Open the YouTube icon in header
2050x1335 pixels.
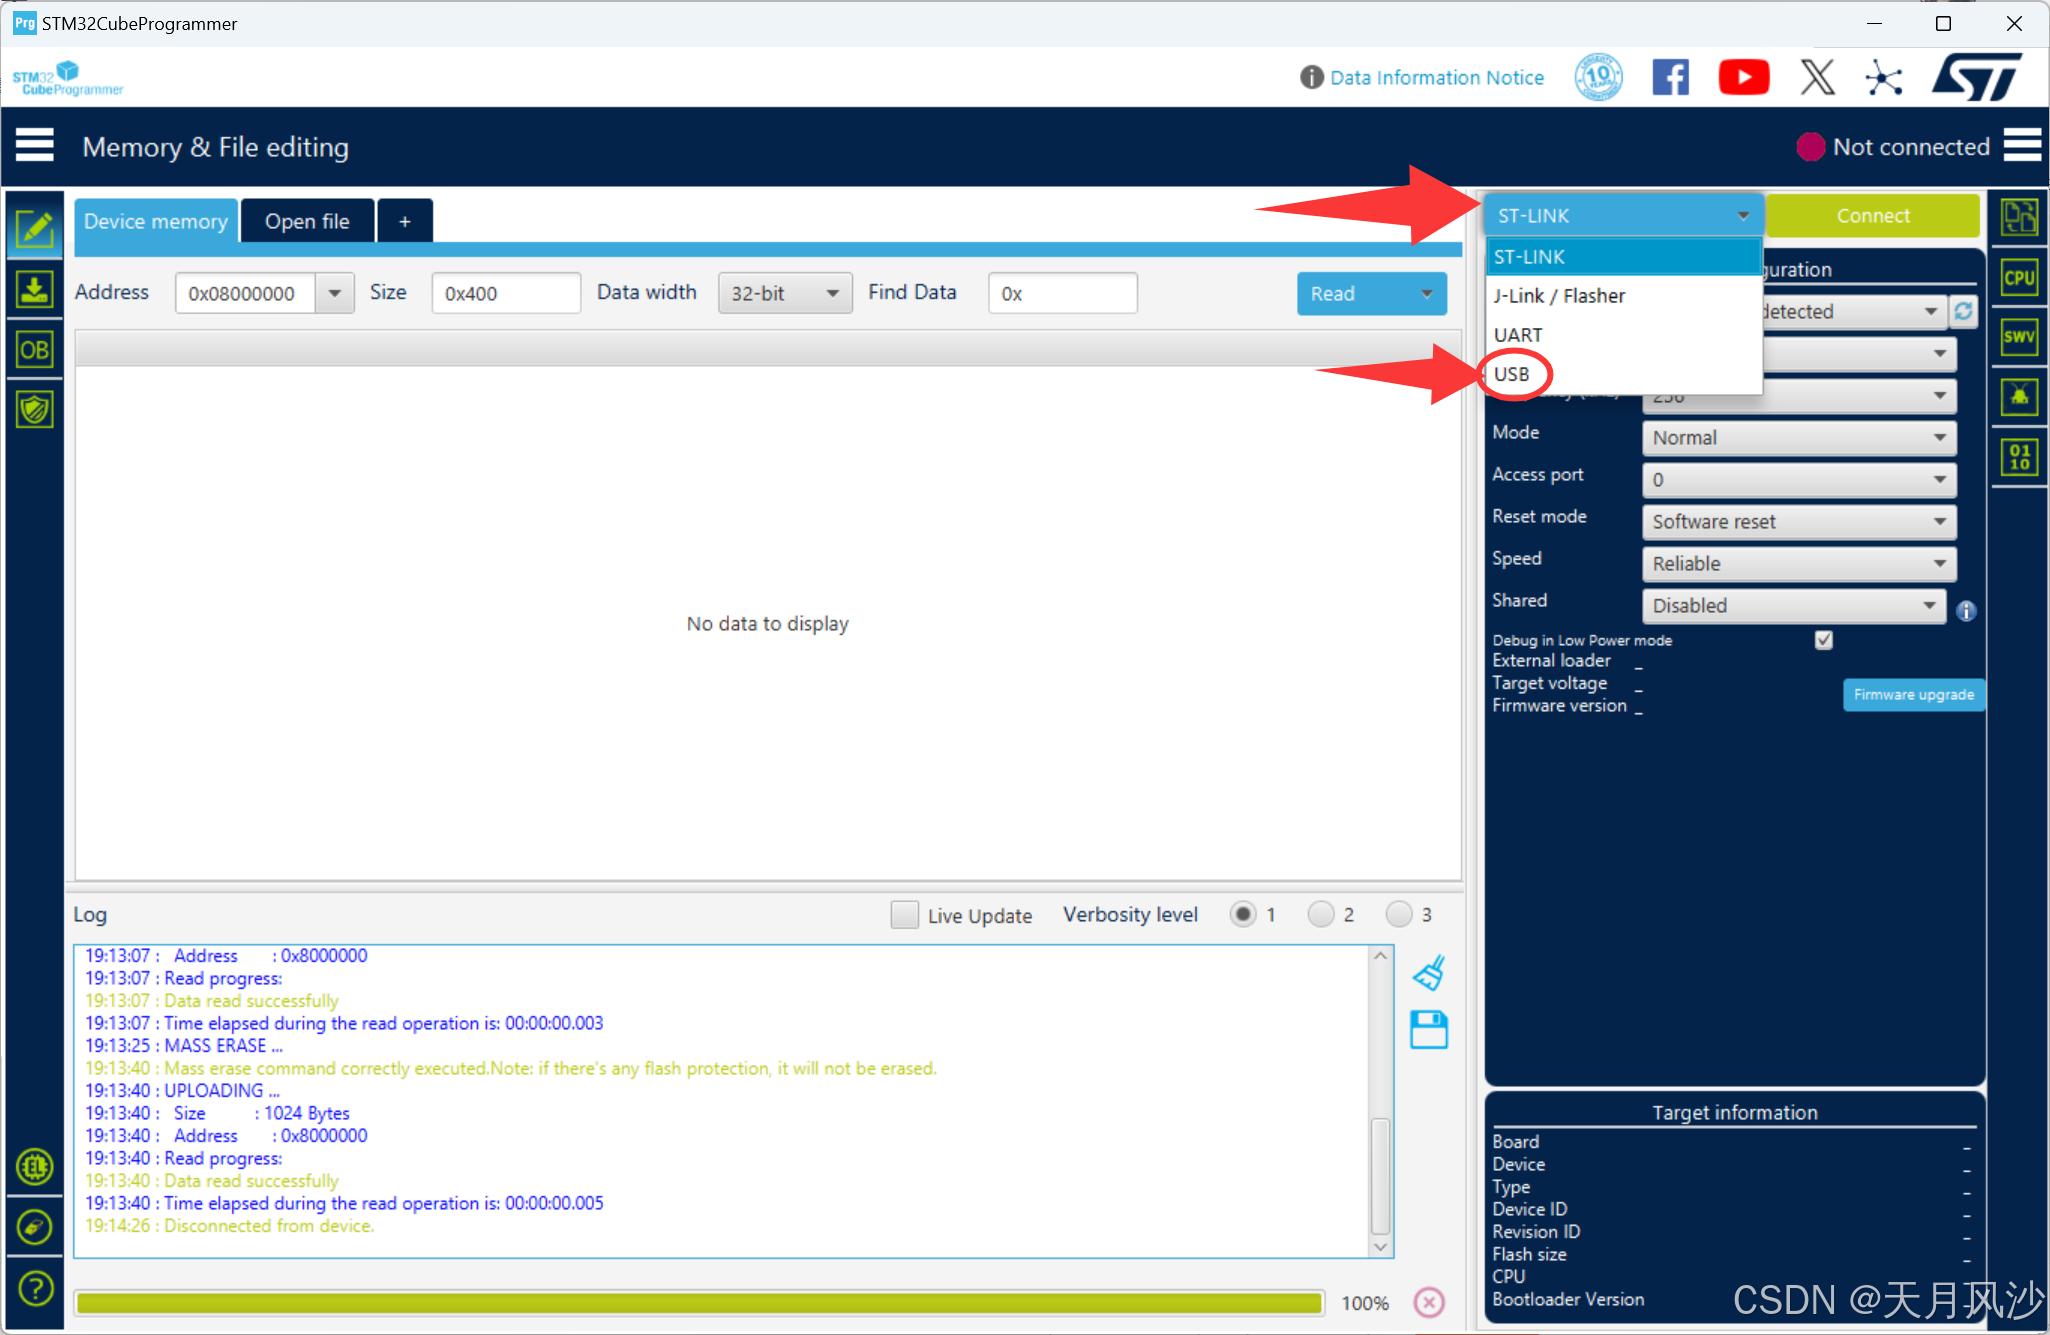[x=1743, y=77]
